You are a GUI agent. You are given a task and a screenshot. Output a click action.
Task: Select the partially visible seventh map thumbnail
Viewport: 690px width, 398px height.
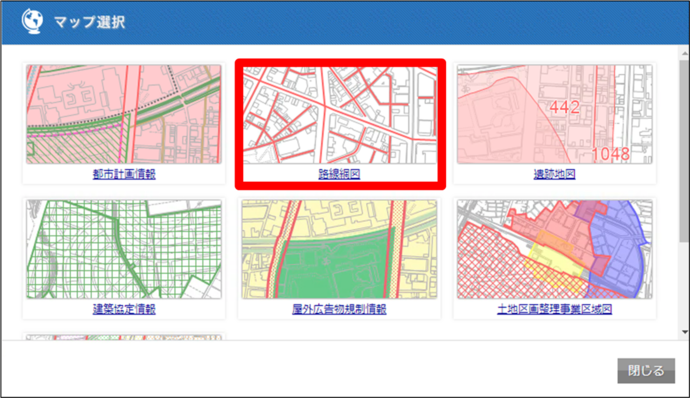(124, 337)
